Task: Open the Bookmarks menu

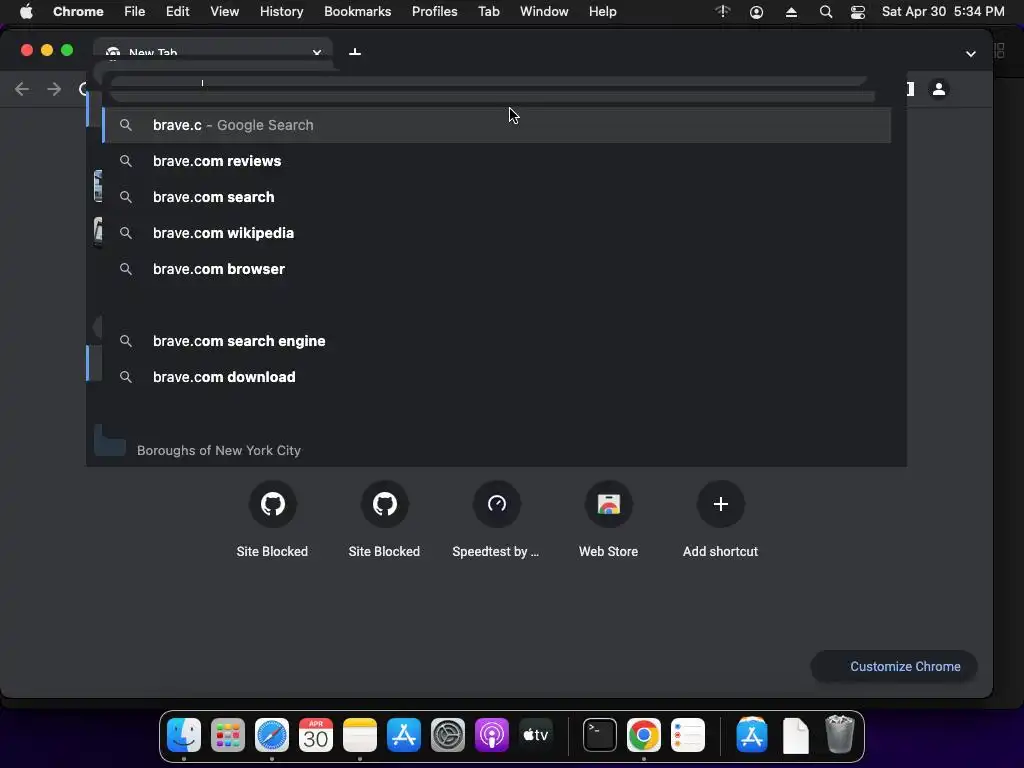Action: coord(357,12)
